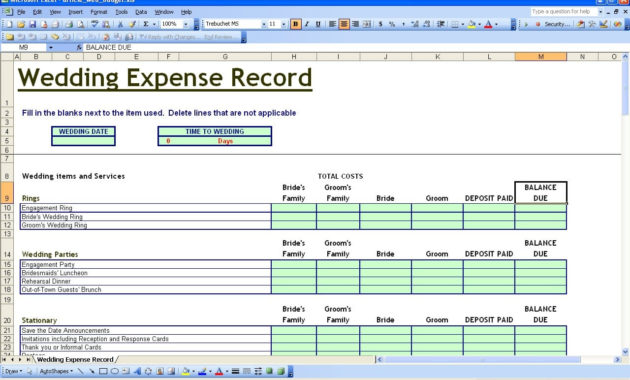
Task: Click the 3-D Style icon
Action: pyautogui.click(x=281, y=372)
